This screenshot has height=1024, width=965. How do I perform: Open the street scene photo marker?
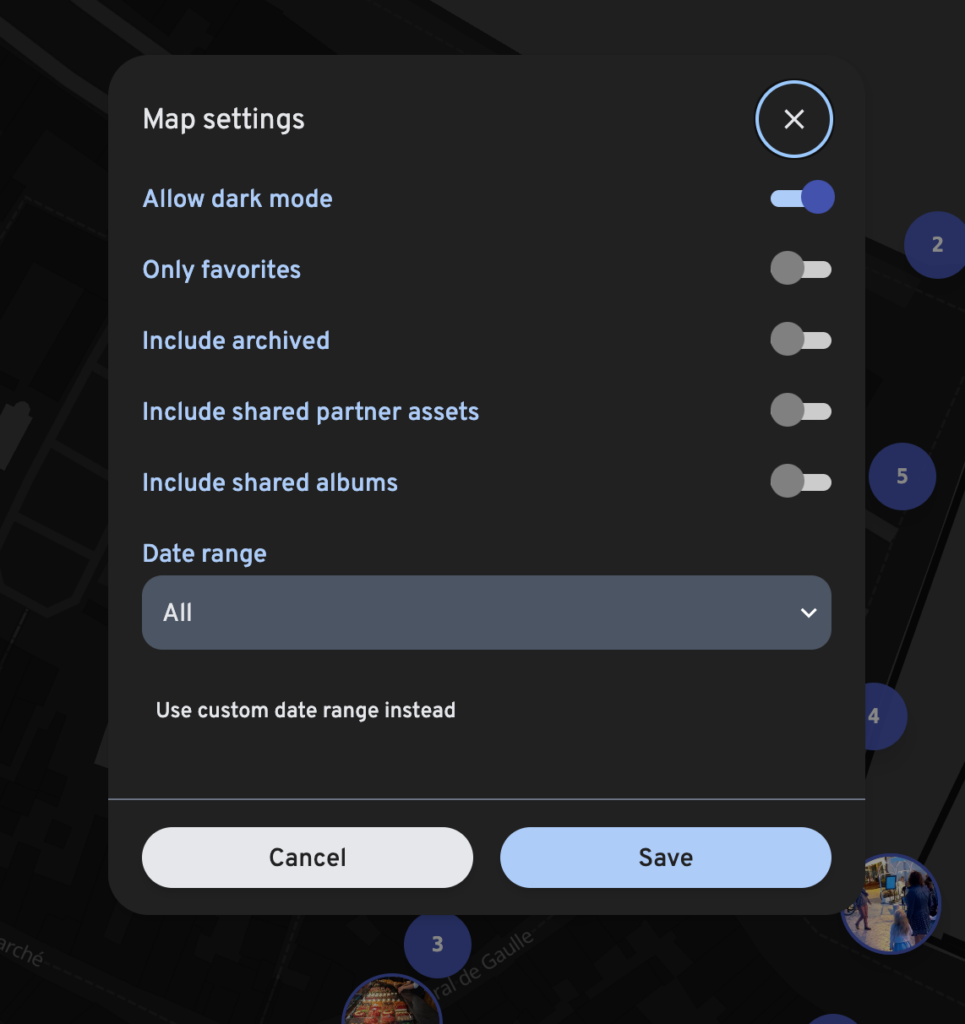(x=891, y=904)
